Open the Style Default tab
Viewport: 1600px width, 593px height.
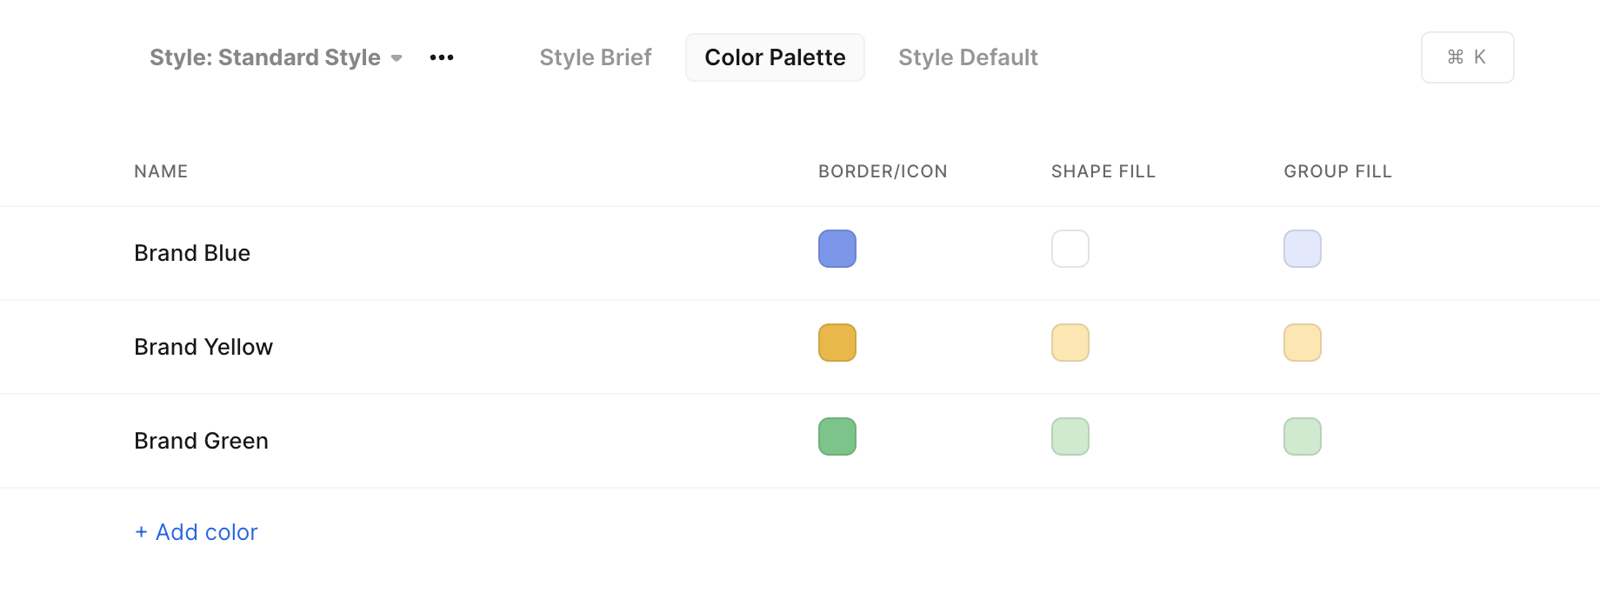(x=968, y=58)
